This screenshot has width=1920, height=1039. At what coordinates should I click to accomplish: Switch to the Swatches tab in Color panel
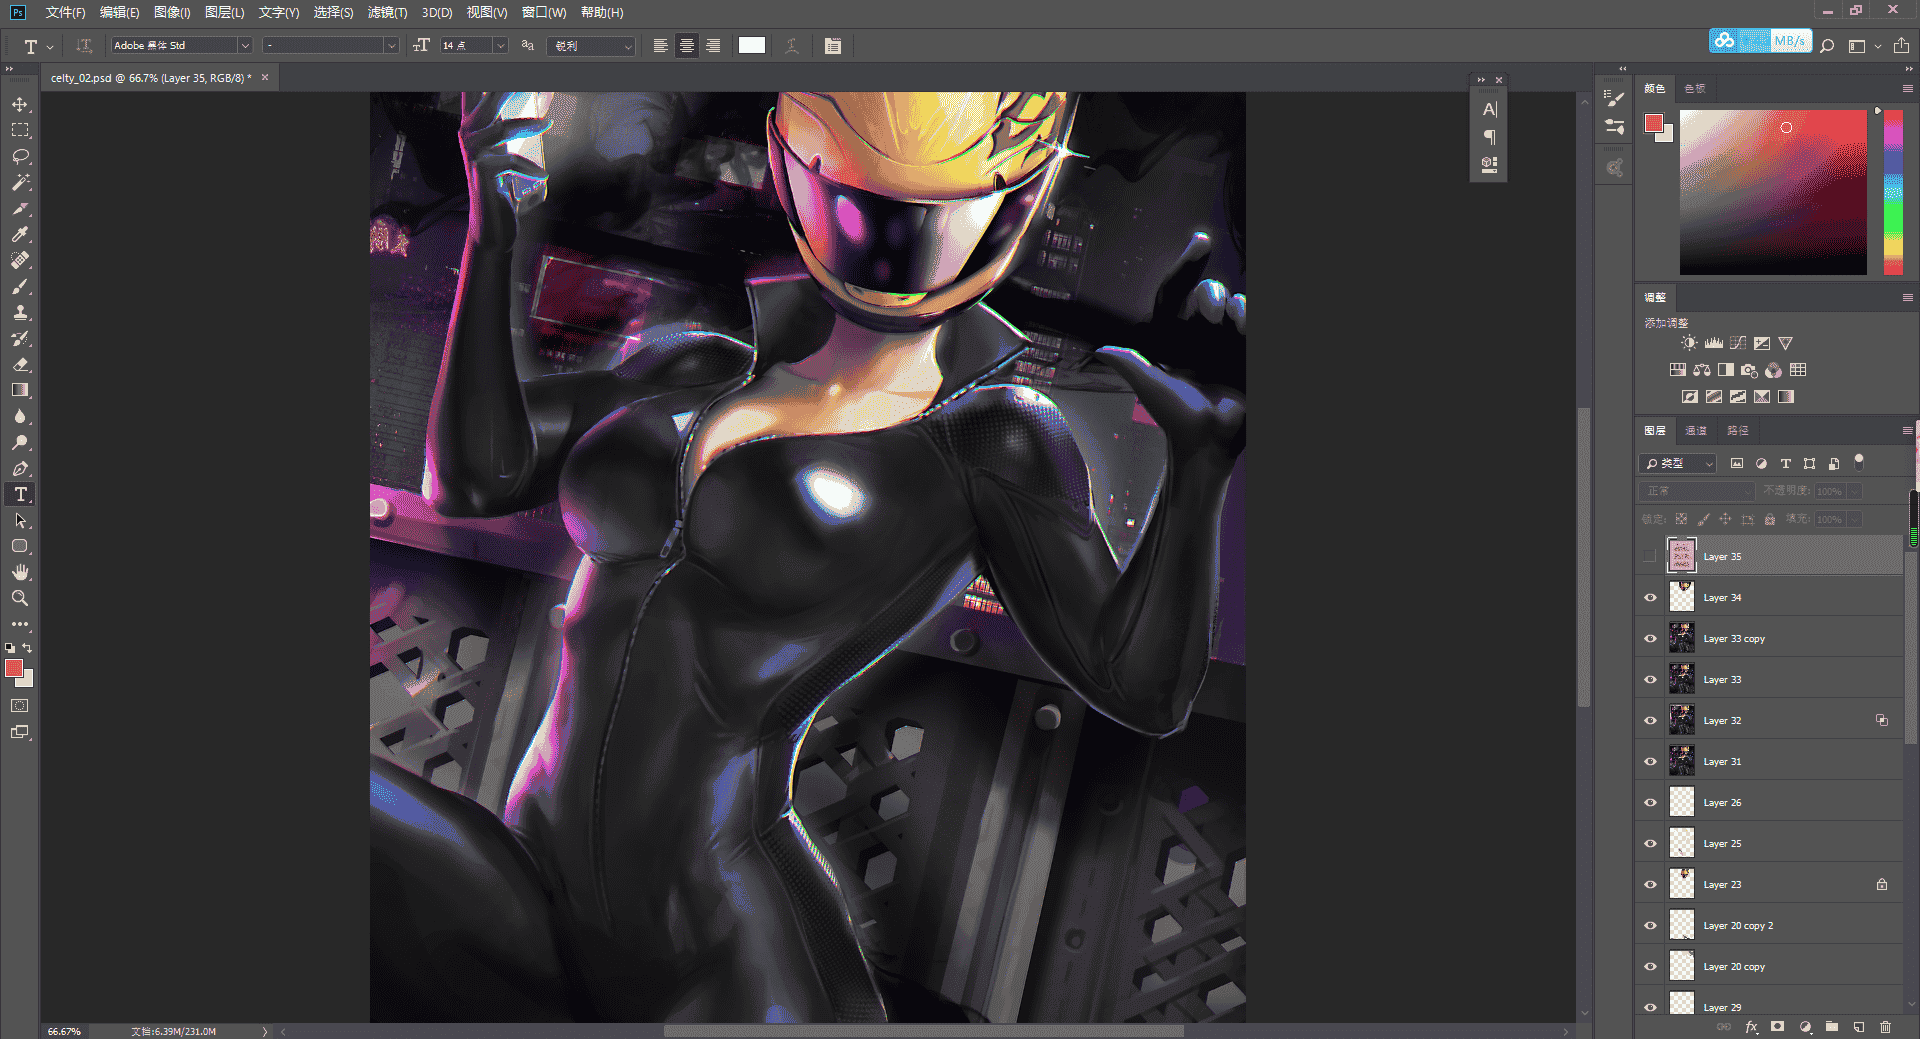click(1694, 88)
